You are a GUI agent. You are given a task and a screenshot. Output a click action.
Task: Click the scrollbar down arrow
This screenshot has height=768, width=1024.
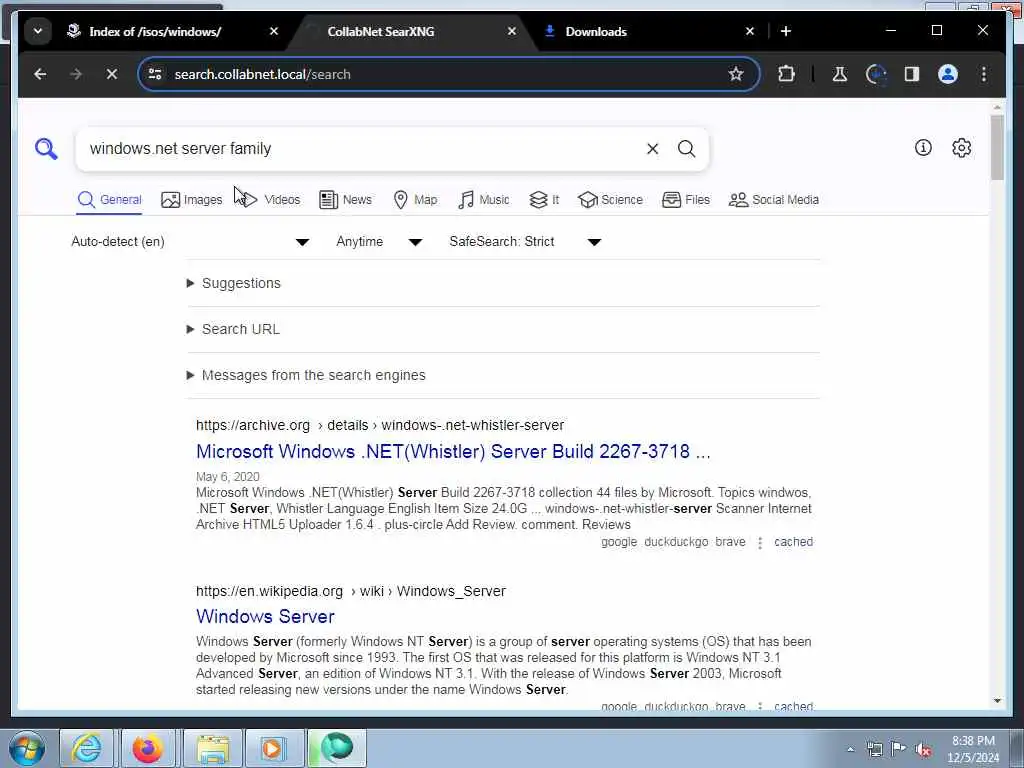click(x=997, y=701)
